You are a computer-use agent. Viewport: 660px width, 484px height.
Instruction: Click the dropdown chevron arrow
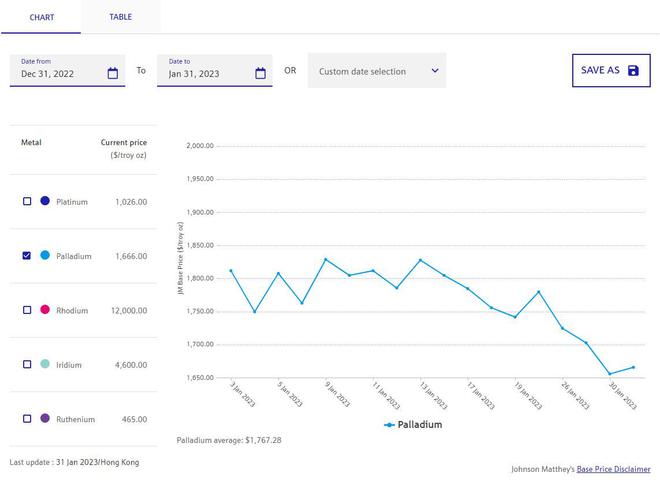point(434,71)
